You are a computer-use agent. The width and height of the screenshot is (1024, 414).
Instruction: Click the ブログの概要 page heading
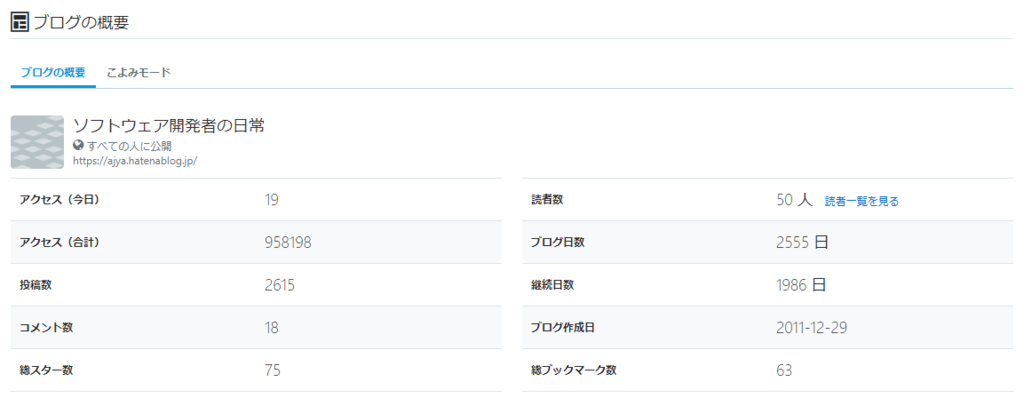(x=81, y=22)
